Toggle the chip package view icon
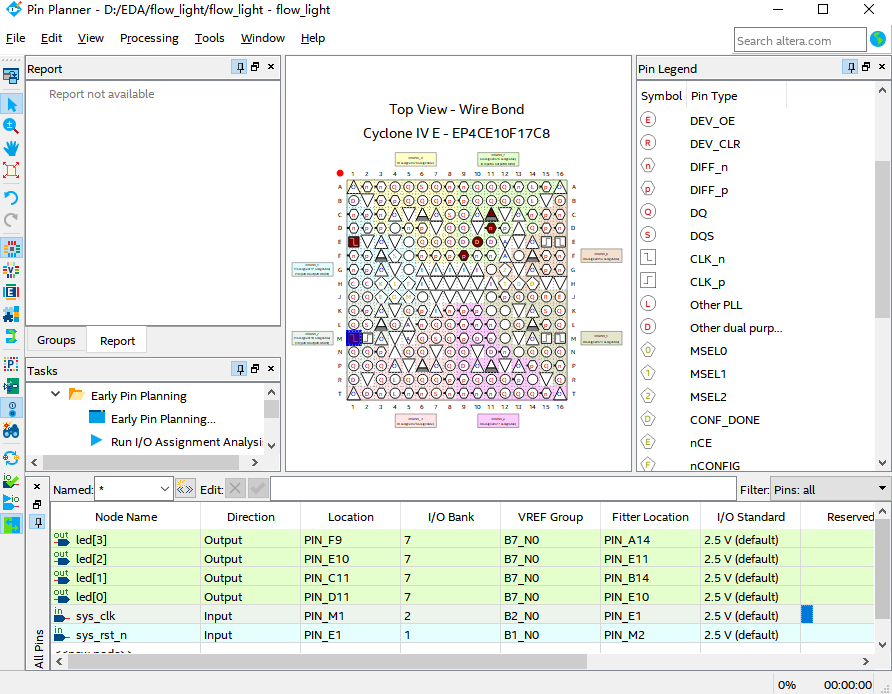This screenshot has width=892, height=694. coord(11,248)
